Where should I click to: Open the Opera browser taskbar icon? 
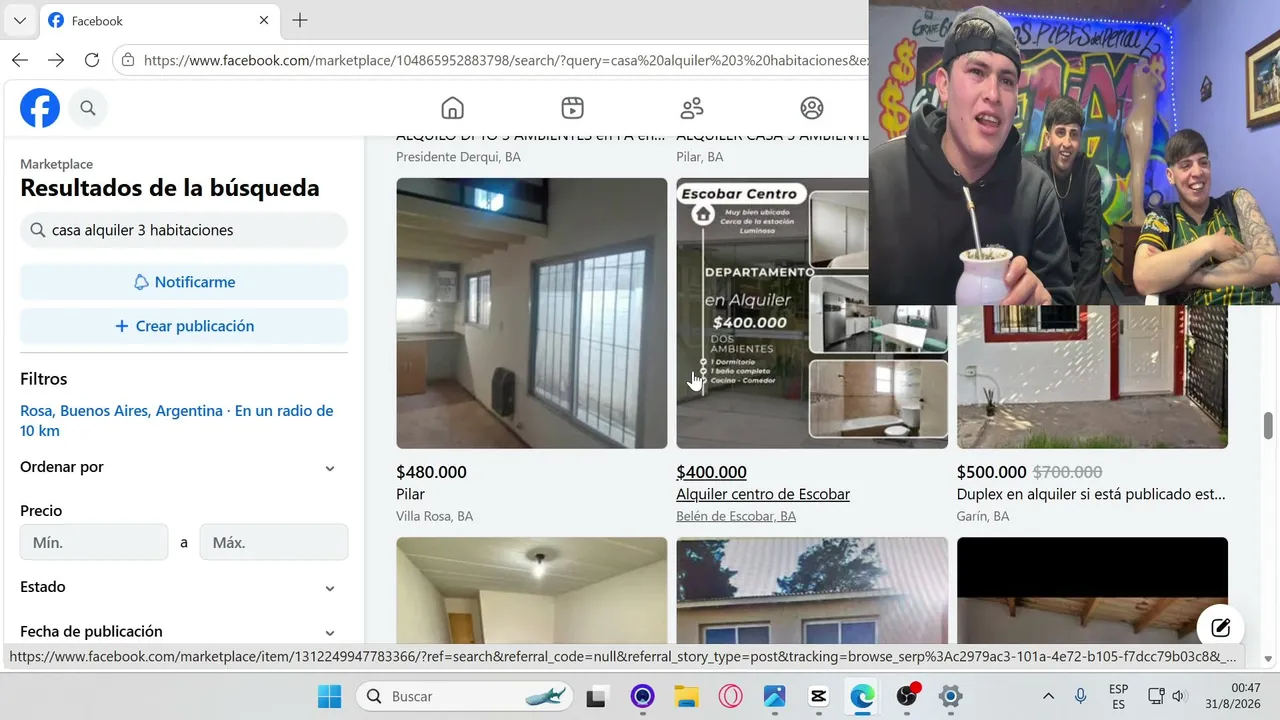(730, 696)
